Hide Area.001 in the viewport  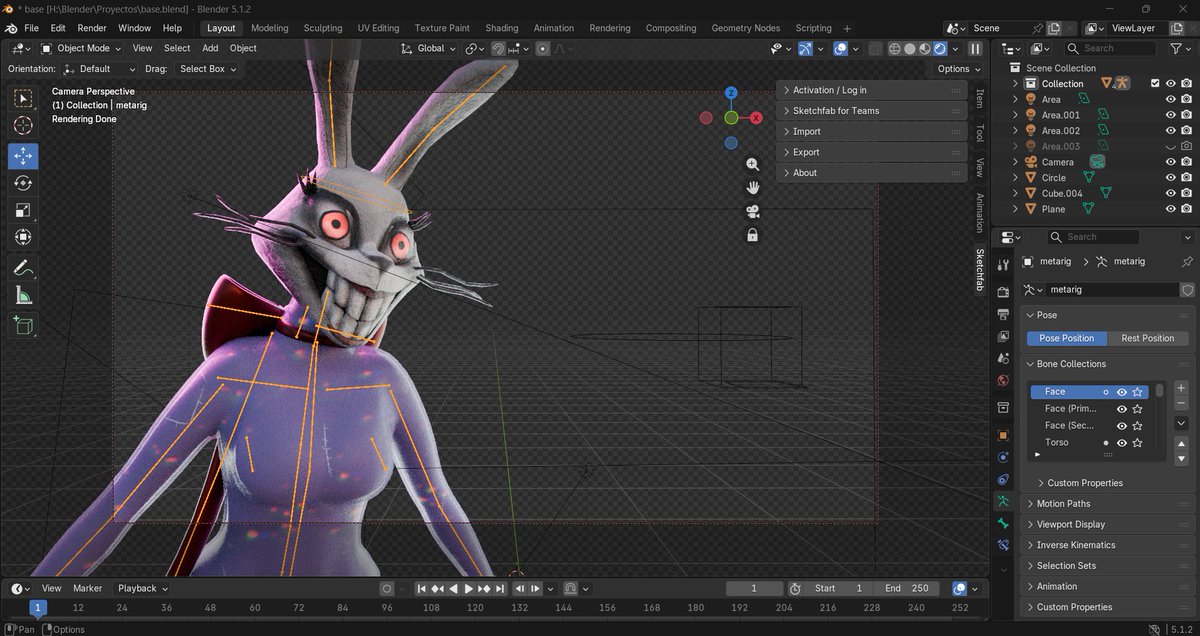pos(1171,115)
